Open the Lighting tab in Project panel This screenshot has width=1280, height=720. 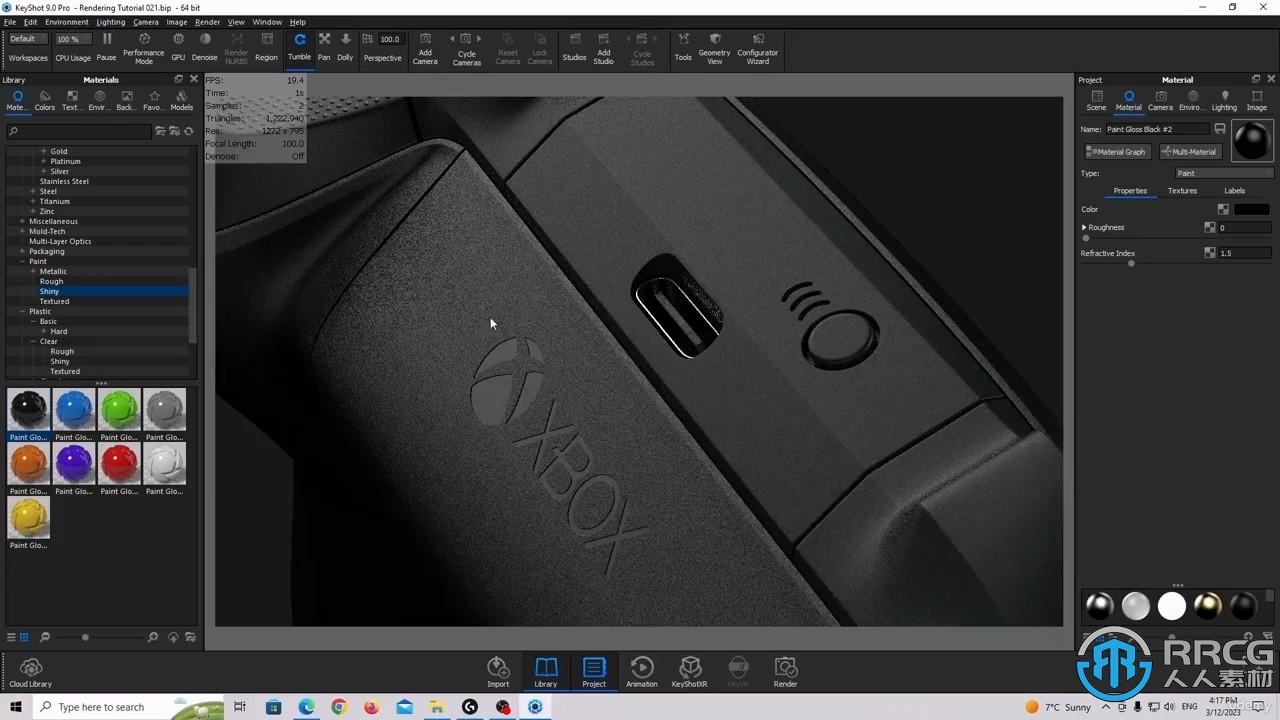pos(1224,101)
